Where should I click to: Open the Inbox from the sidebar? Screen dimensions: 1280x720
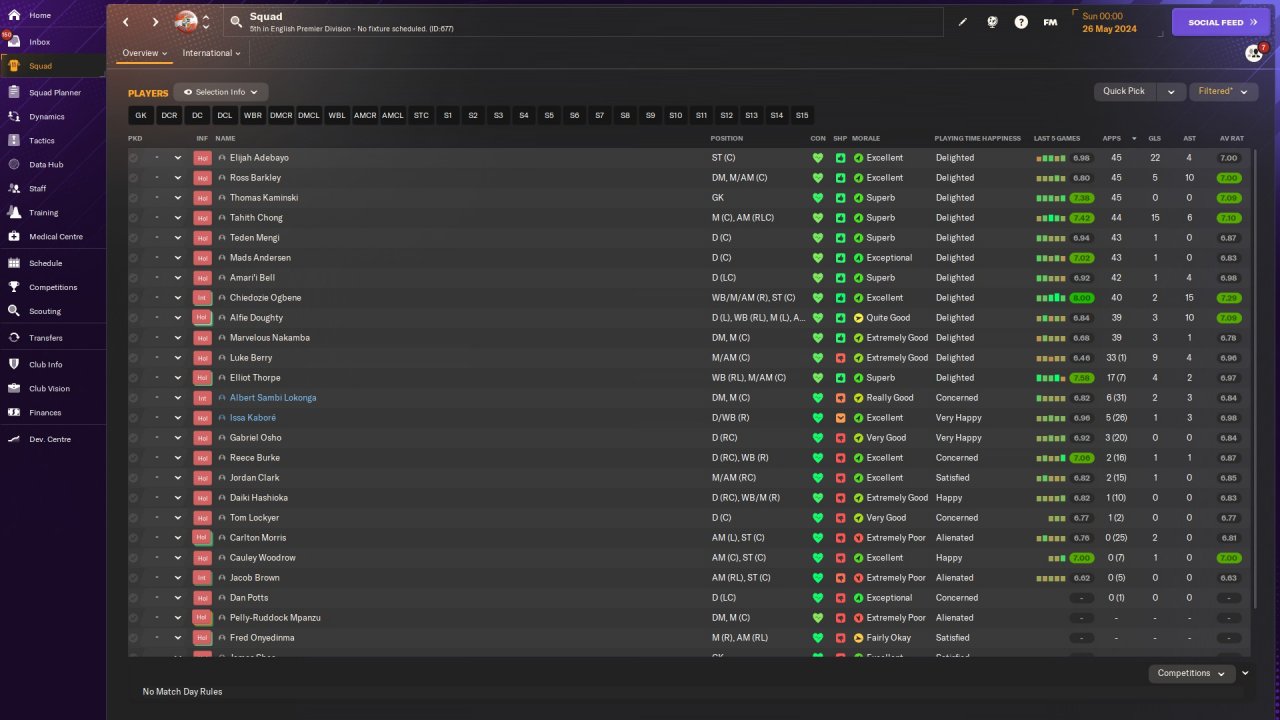click(40, 42)
